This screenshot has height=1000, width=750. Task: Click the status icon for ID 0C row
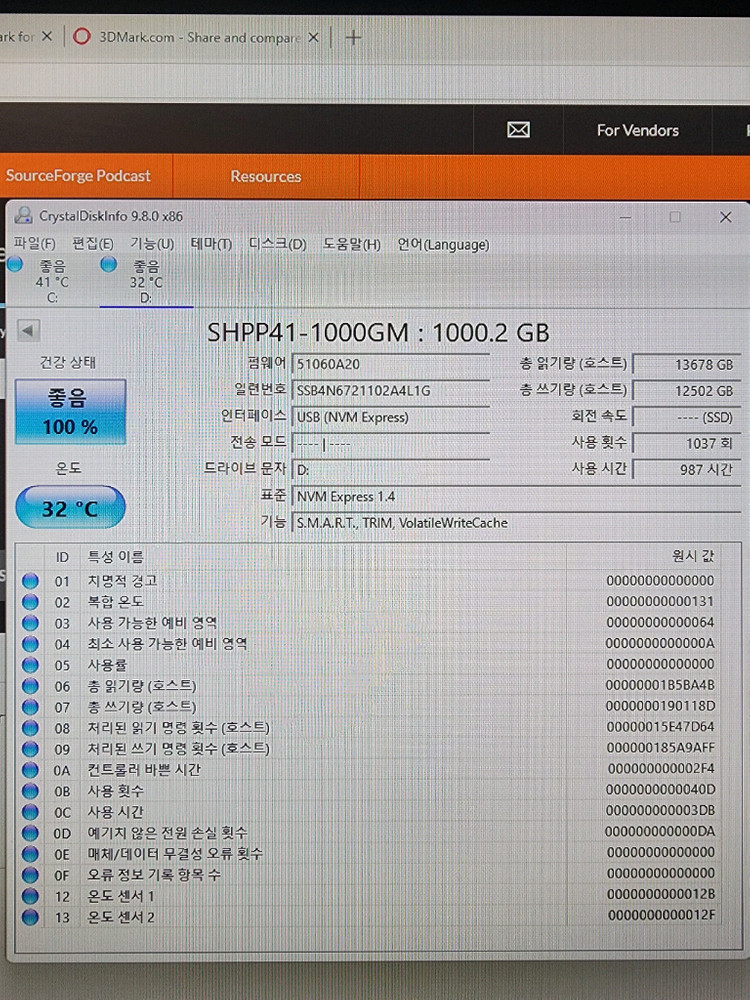click(x=30, y=812)
